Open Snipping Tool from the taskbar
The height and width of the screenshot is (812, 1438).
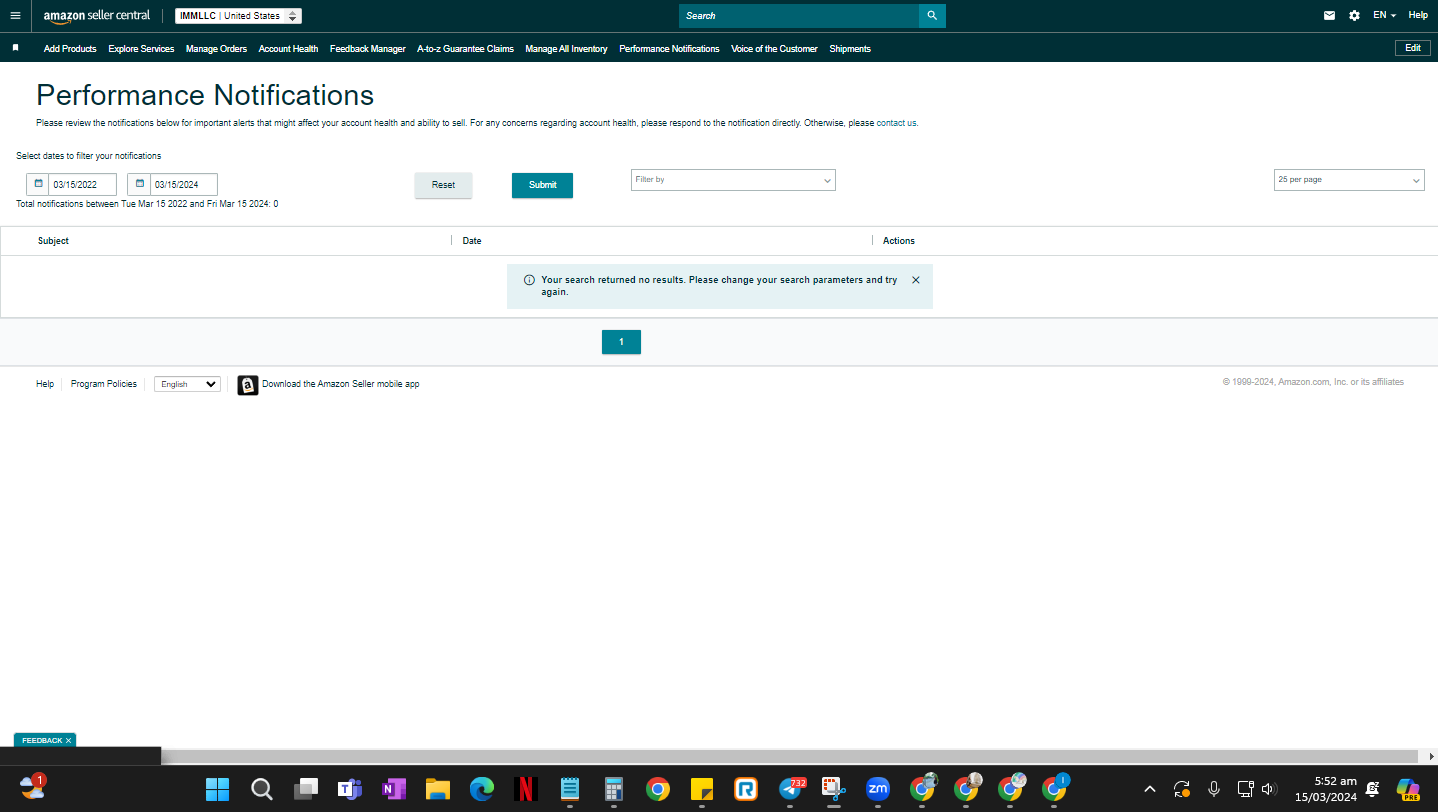[833, 789]
